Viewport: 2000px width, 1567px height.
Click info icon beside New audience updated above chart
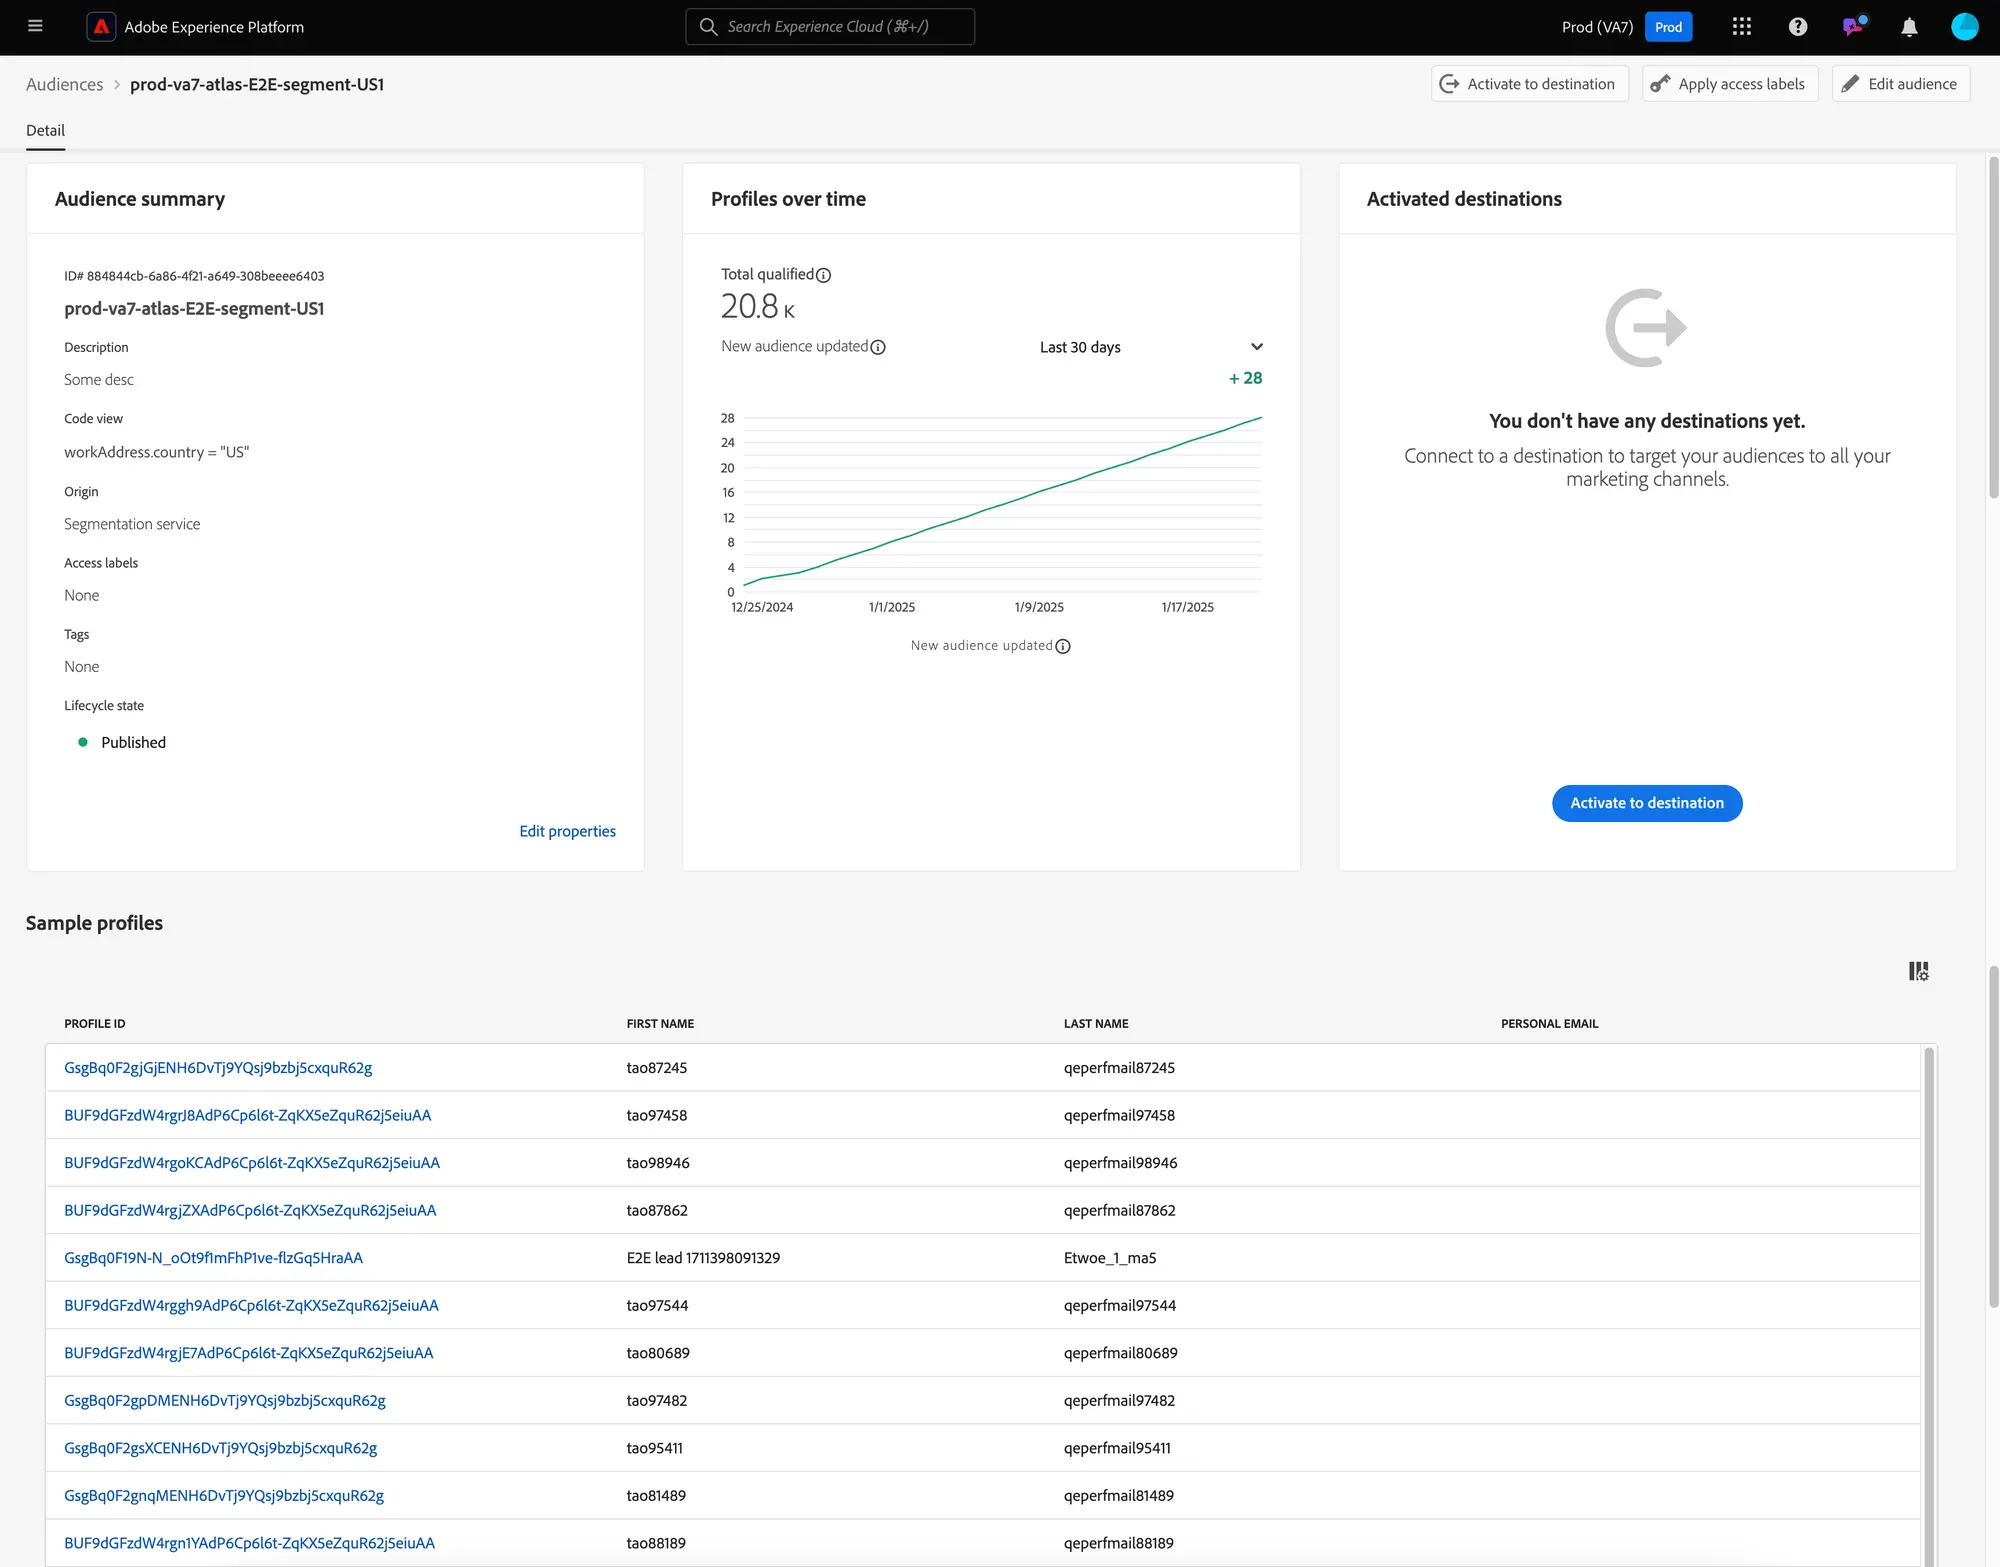click(x=878, y=347)
